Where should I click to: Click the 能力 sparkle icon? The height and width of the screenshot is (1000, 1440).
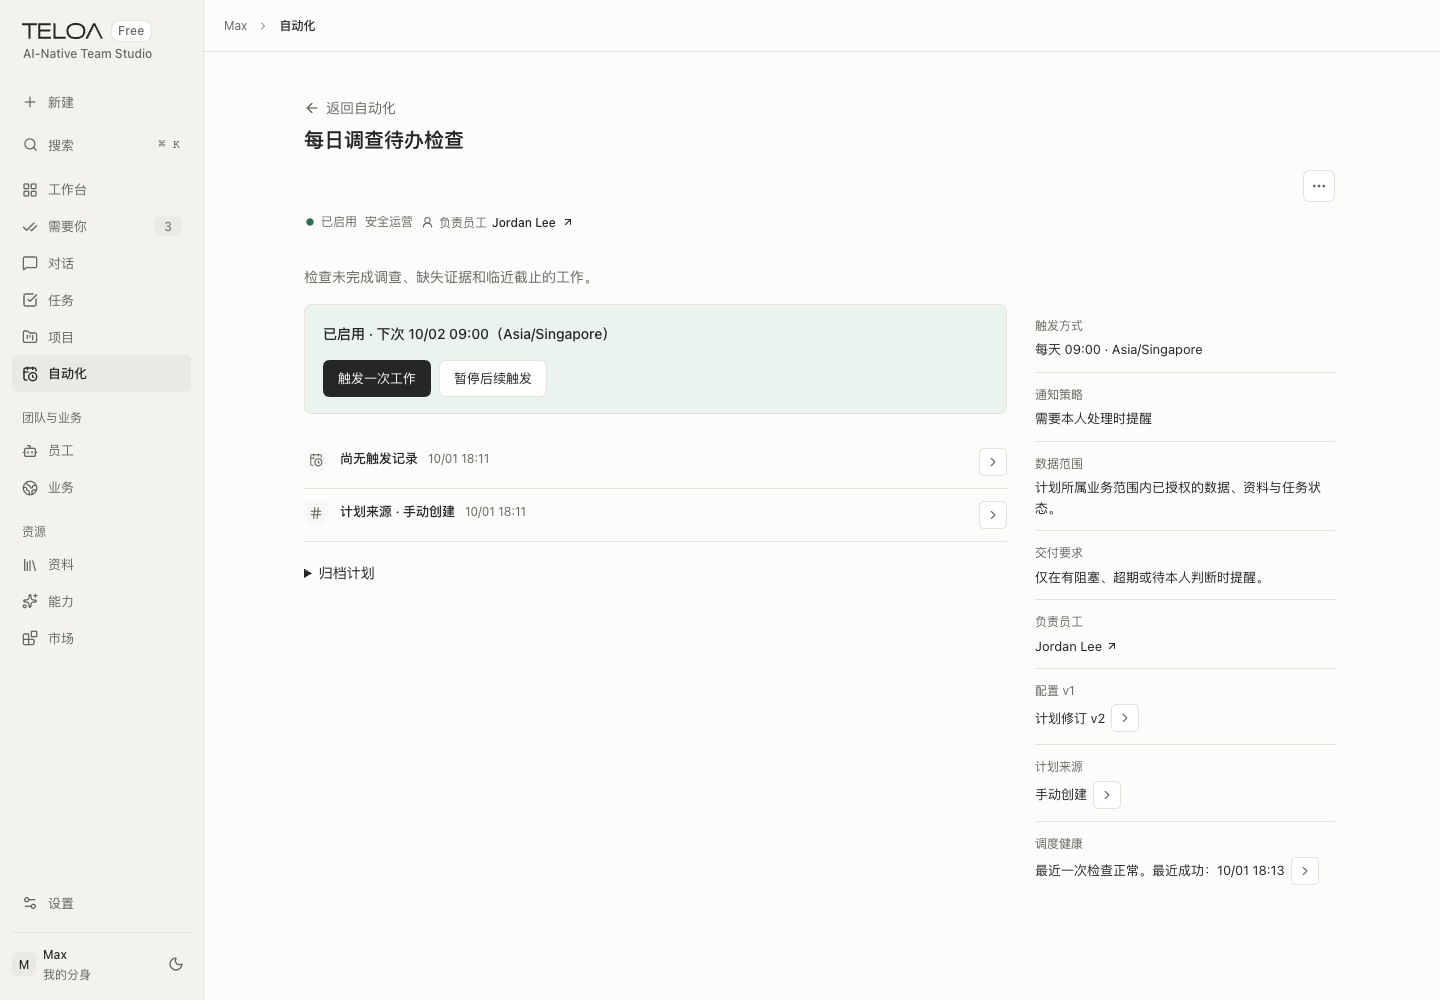point(30,602)
